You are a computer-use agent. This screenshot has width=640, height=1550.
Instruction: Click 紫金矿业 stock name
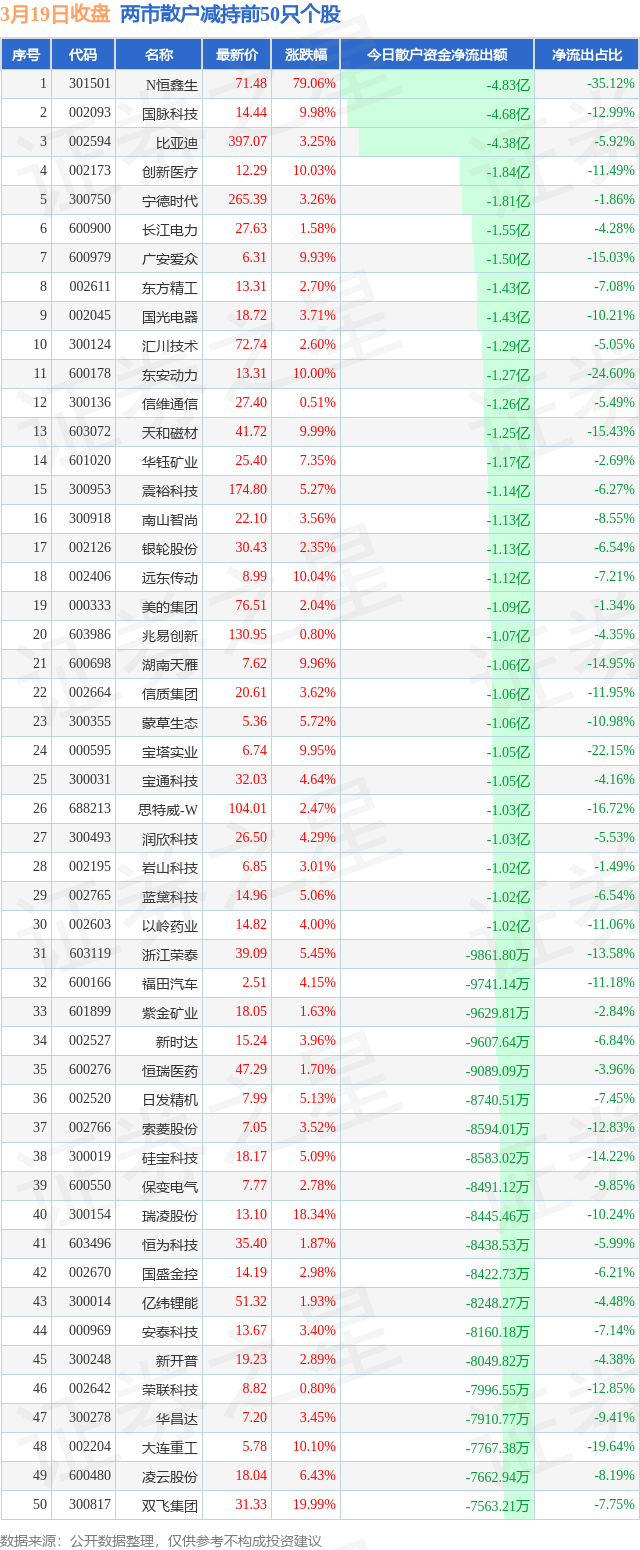pos(170,1012)
